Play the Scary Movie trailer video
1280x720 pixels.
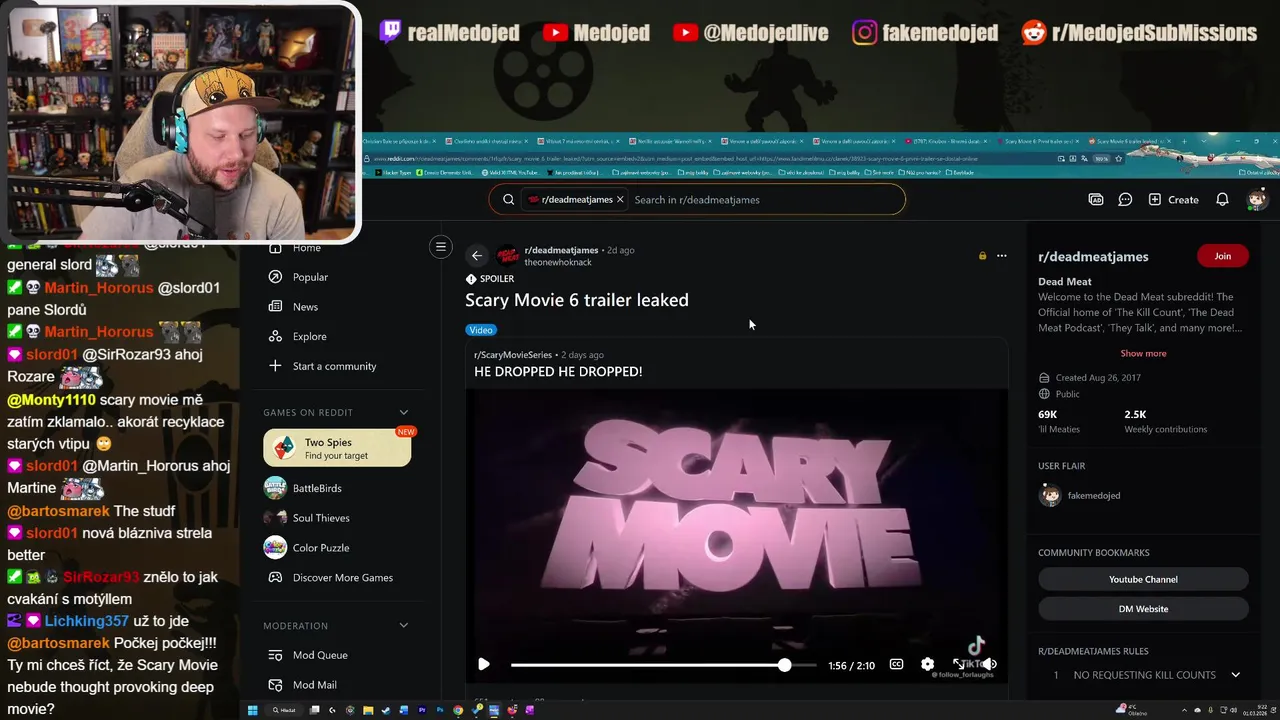click(484, 664)
